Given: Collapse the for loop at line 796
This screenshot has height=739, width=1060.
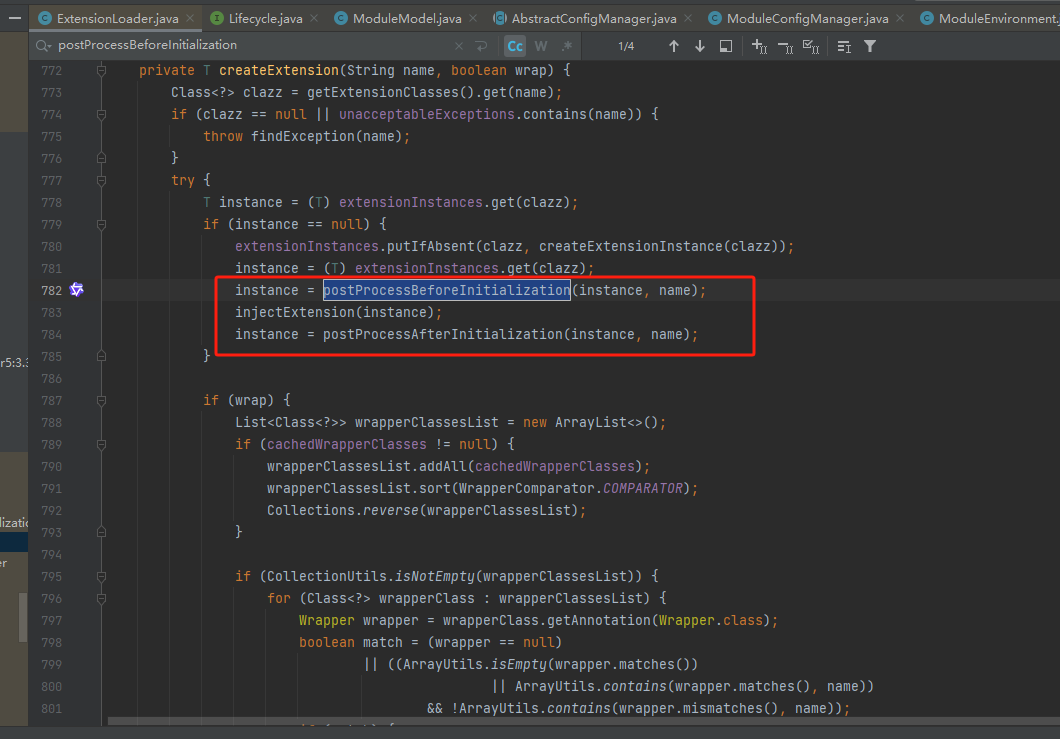Looking at the screenshot, I should pyautogui.click(x=101, y=598).
